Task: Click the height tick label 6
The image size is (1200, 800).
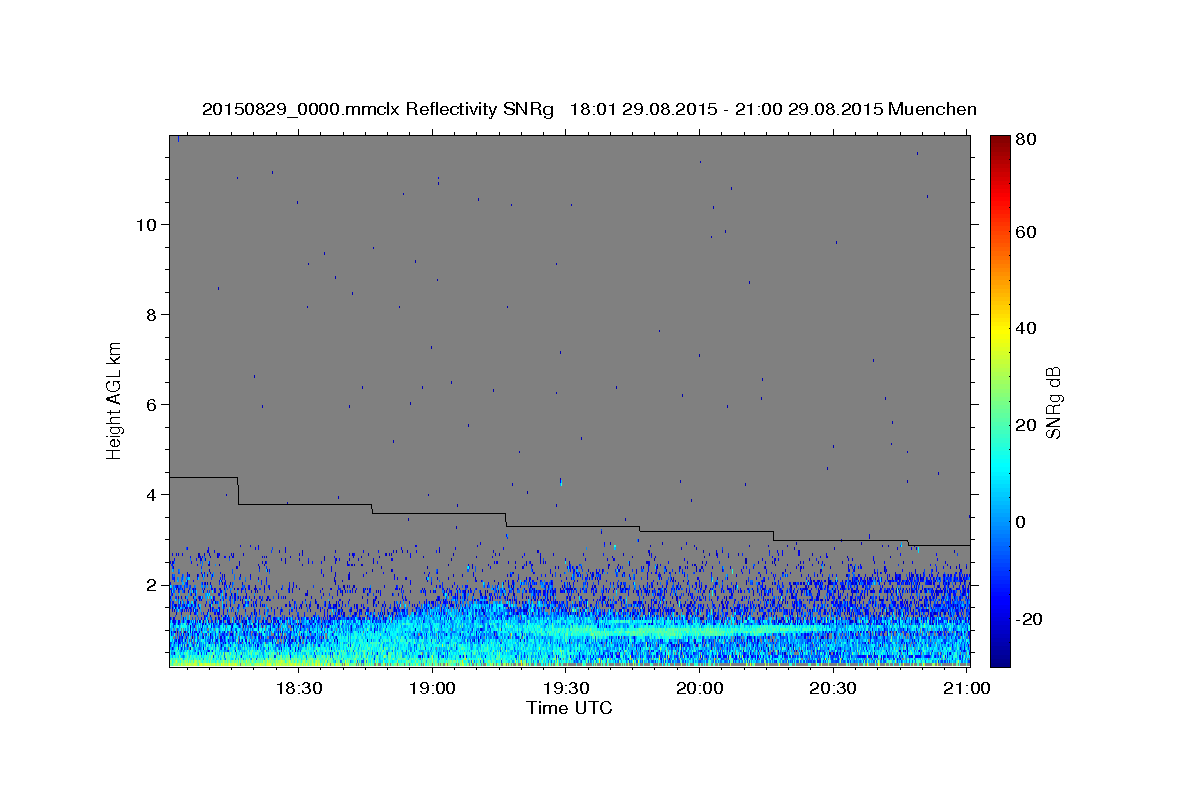Action: [152, 404]
